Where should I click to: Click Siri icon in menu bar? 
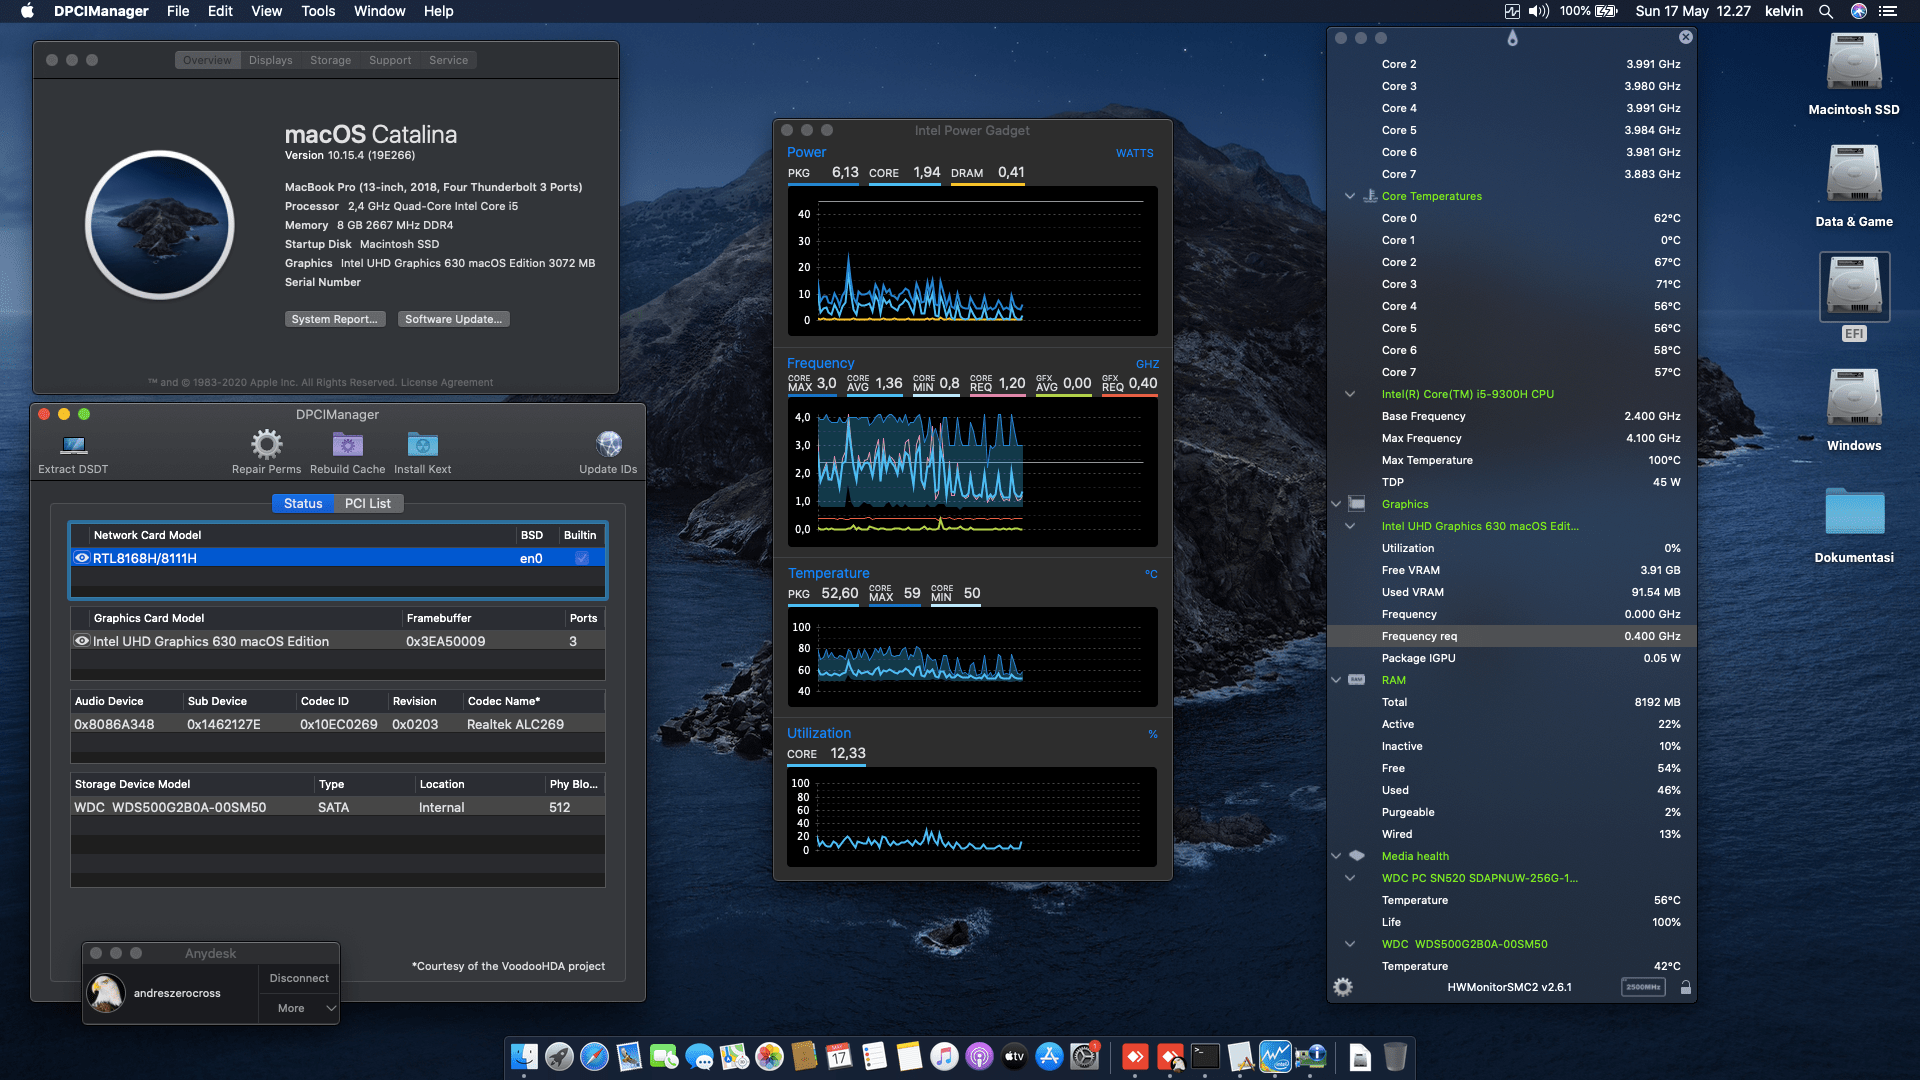pos(1858,11)
